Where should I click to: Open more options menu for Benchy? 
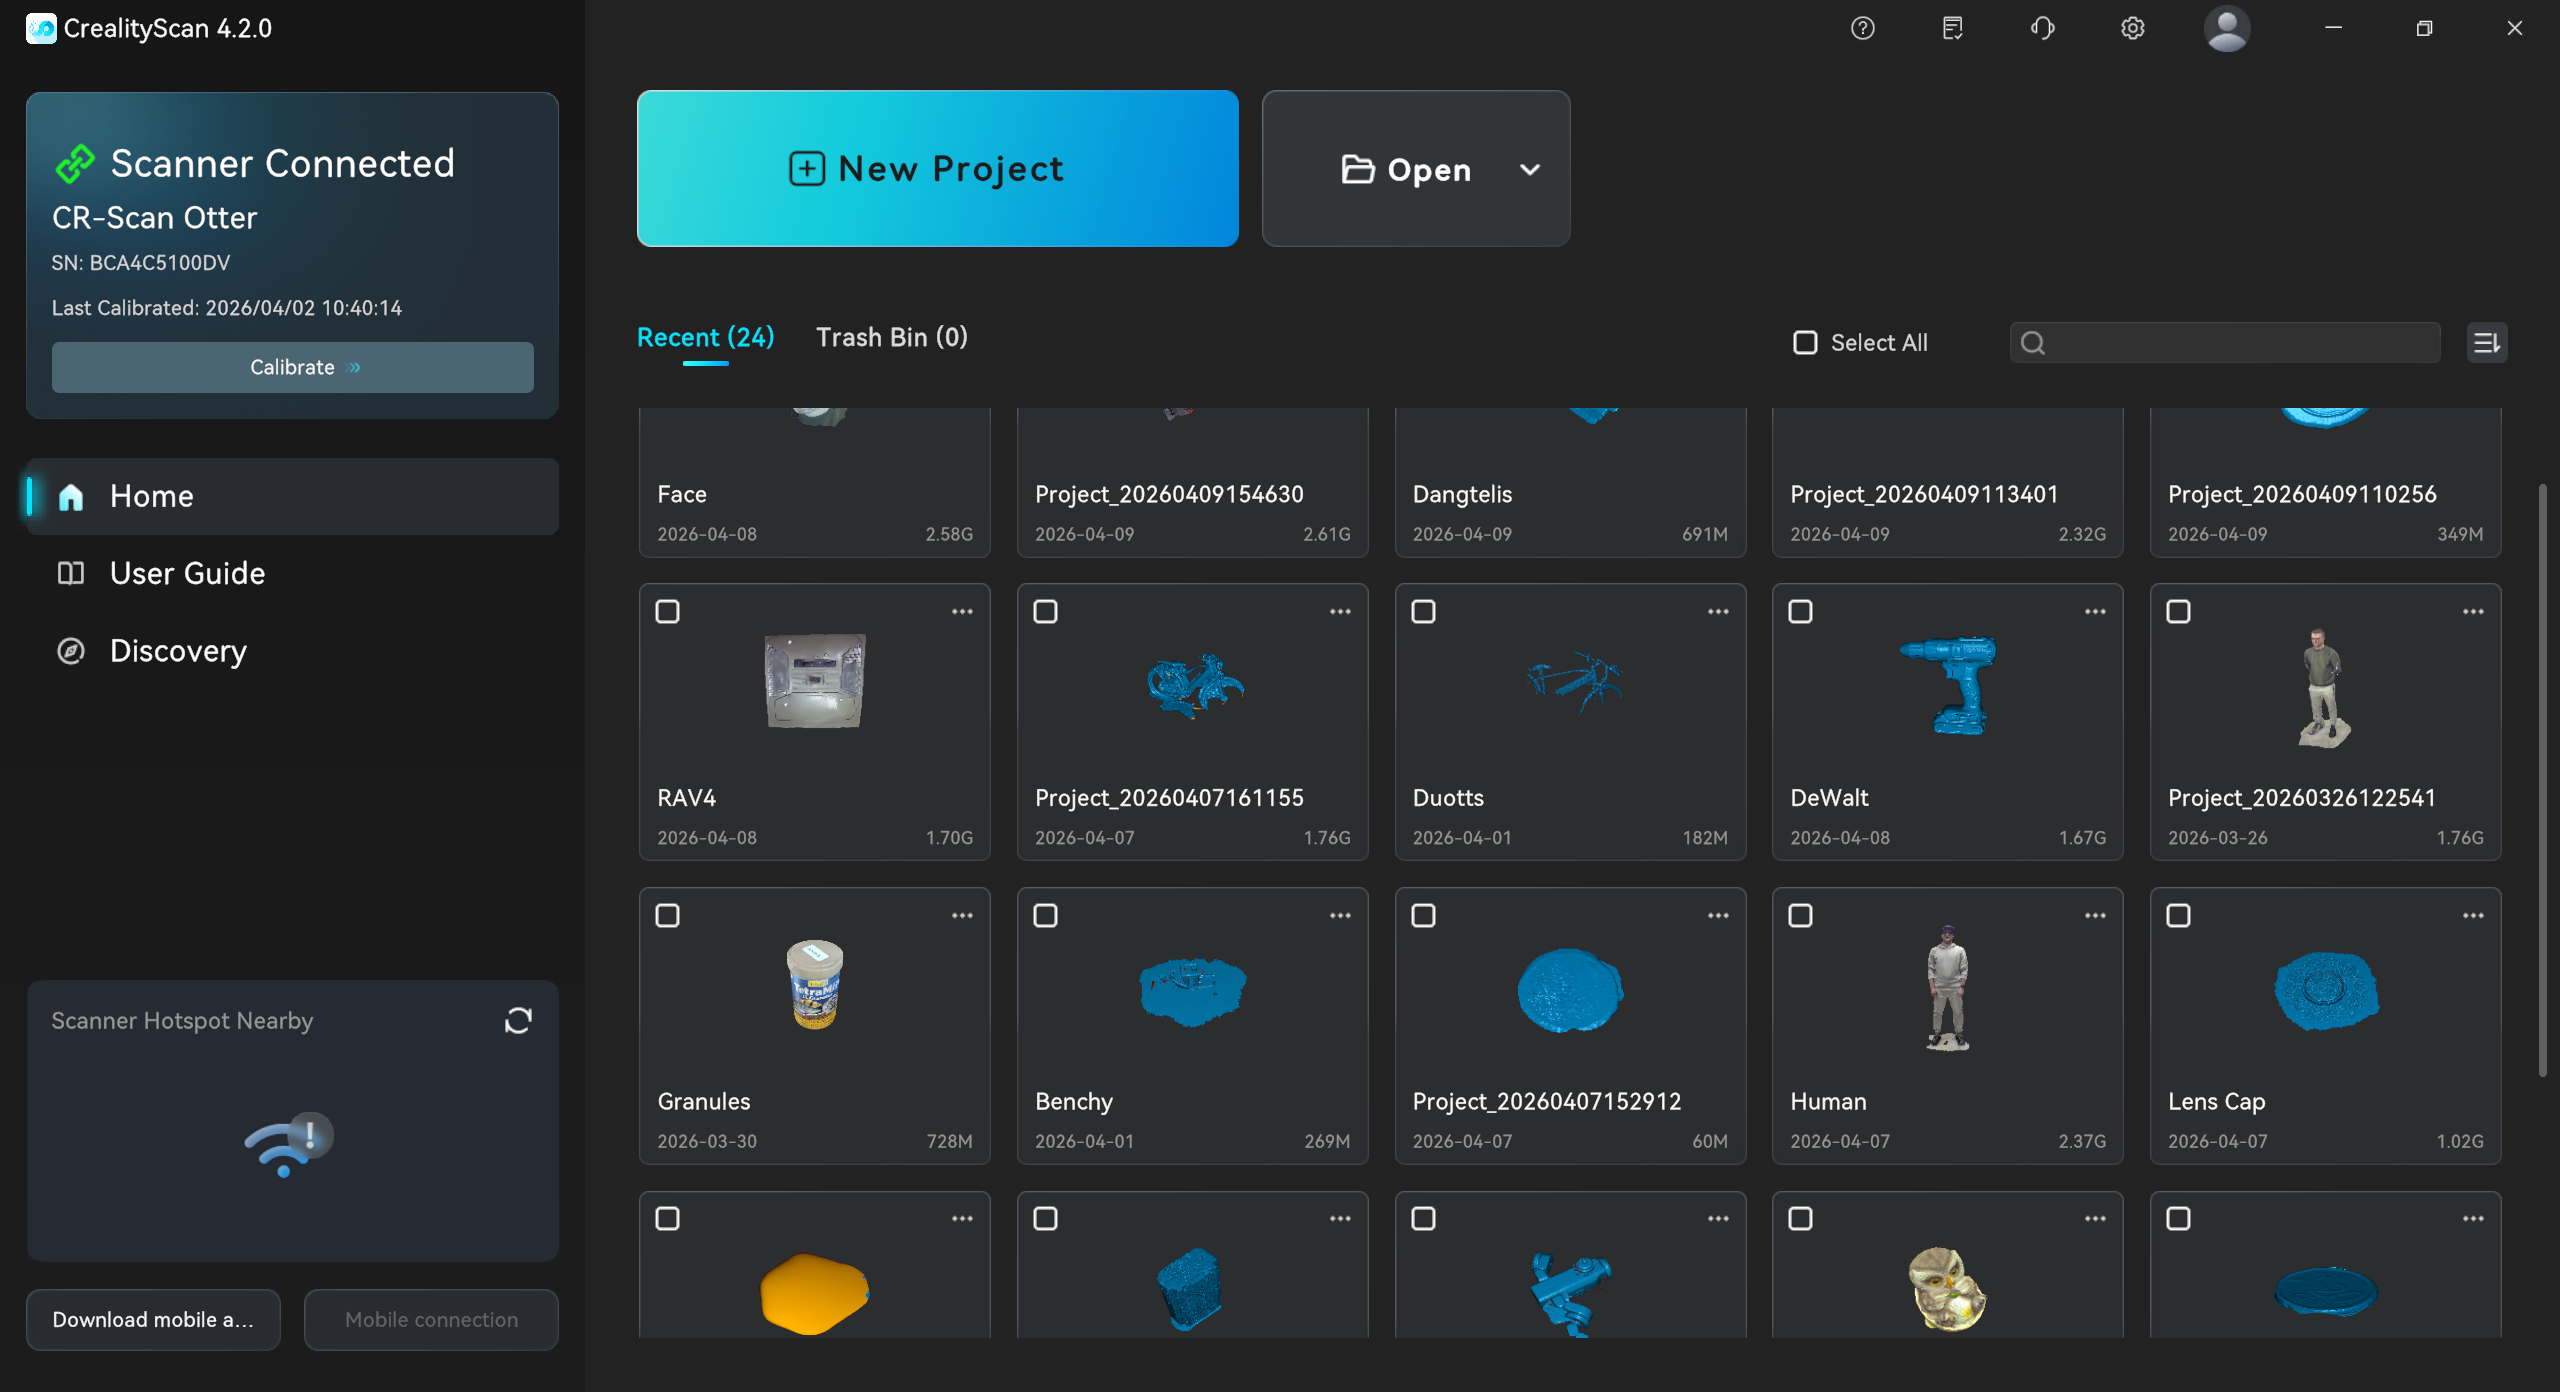[x=1340, y=915]
